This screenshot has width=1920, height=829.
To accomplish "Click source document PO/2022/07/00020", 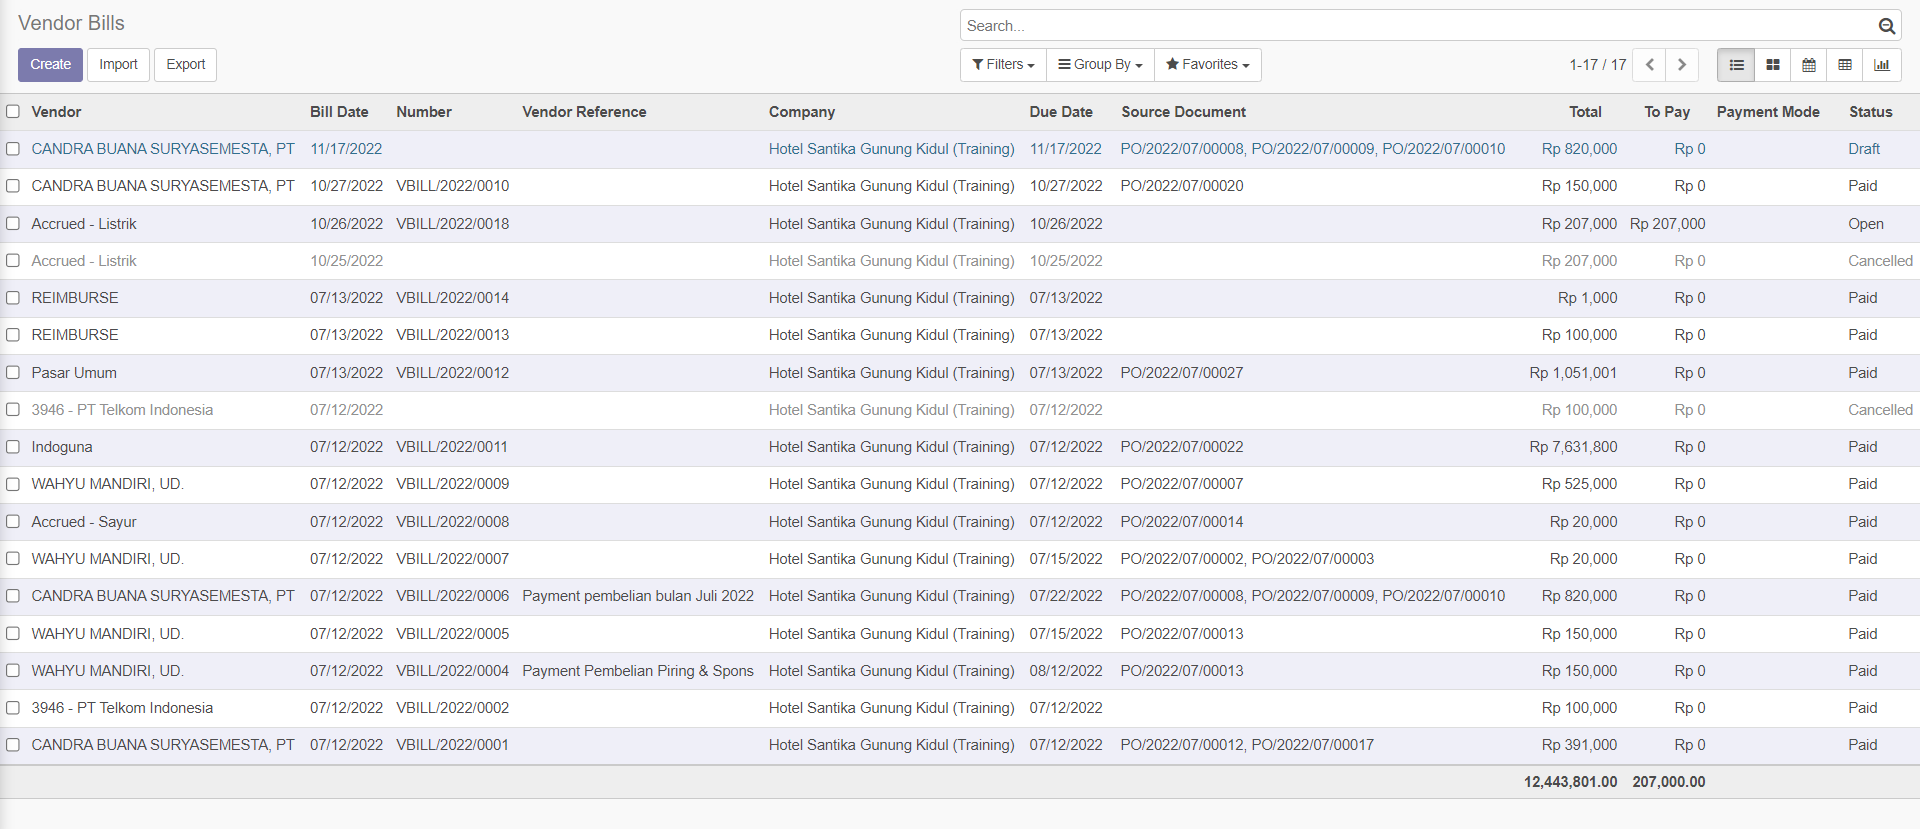I will coord(1182,186).
